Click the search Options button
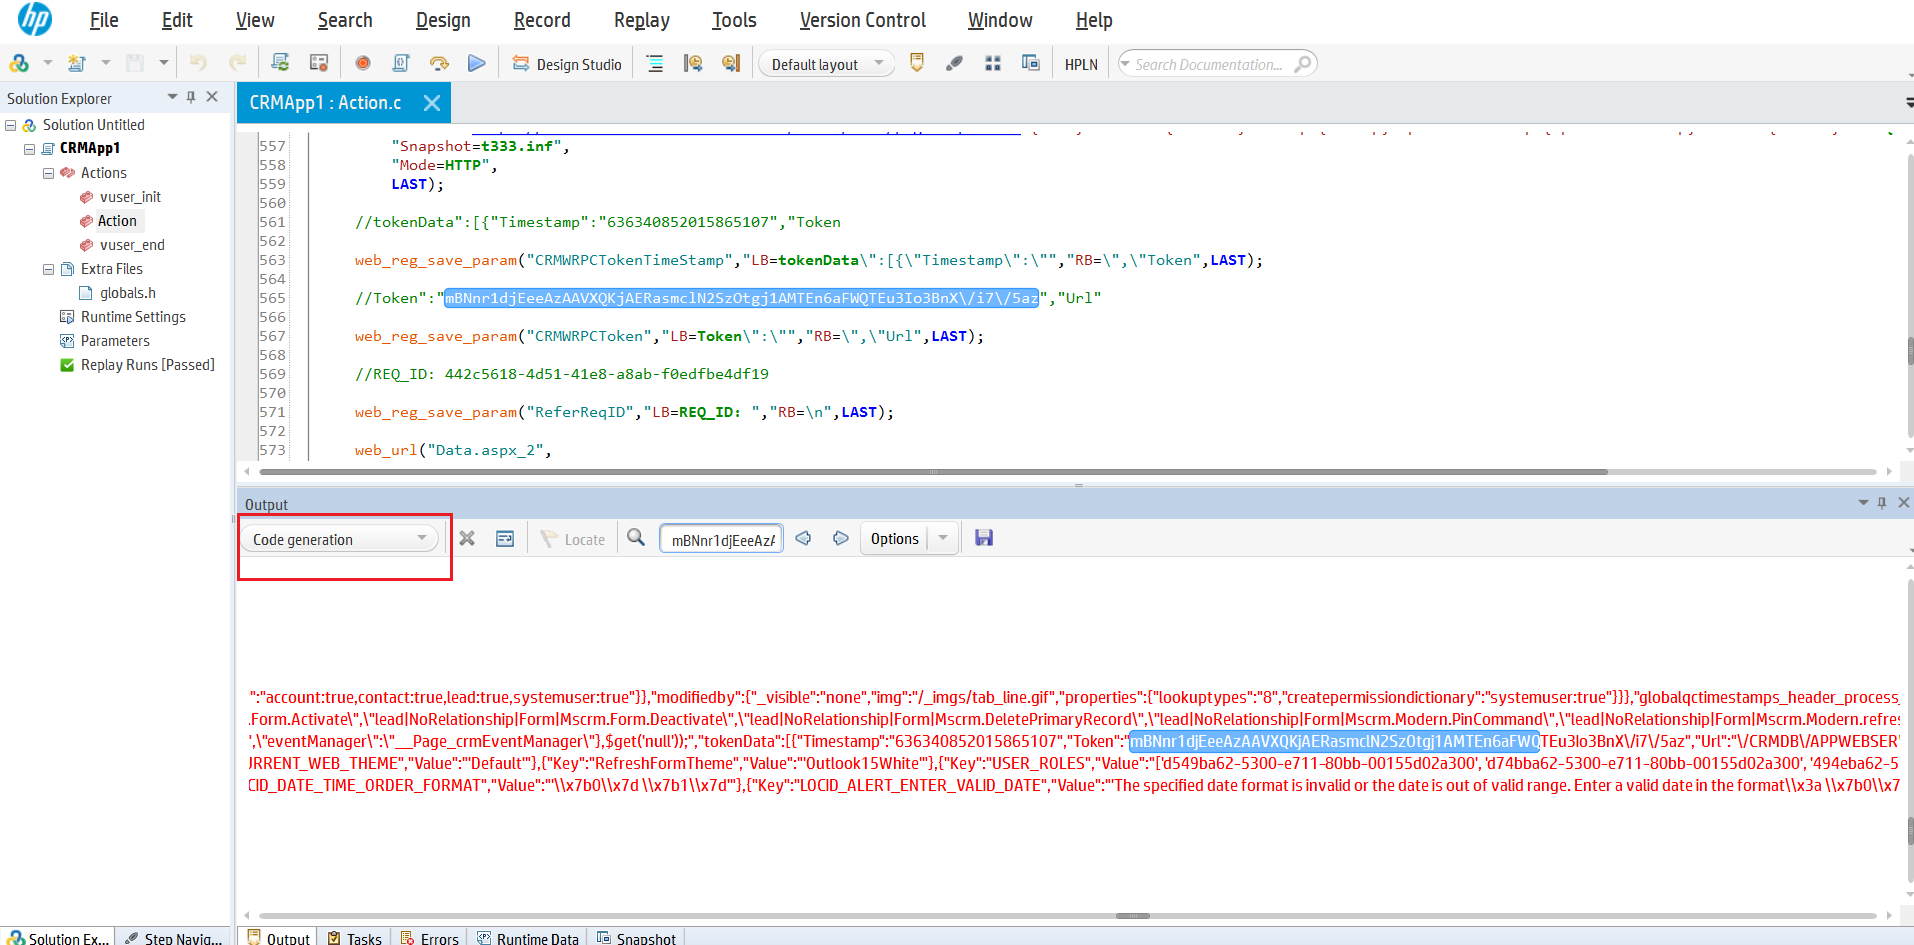1914x945 pixels. [894, 539]
